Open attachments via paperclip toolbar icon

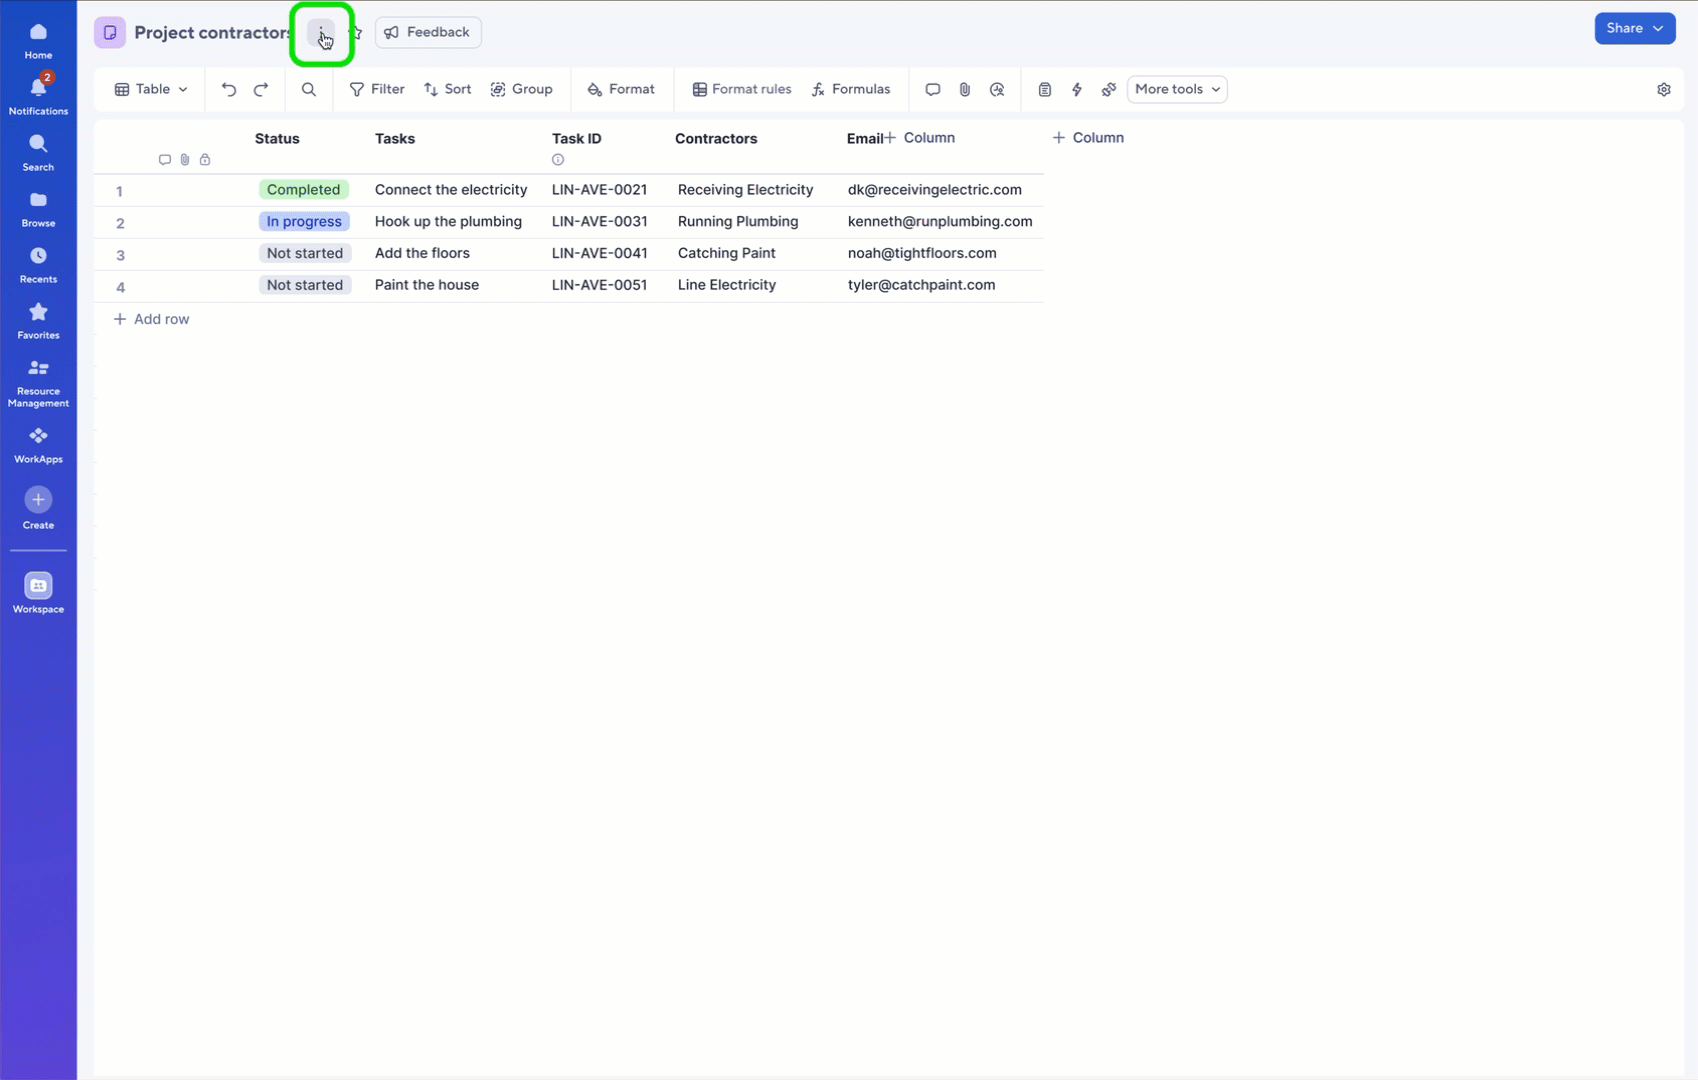[x=964, y=90]
